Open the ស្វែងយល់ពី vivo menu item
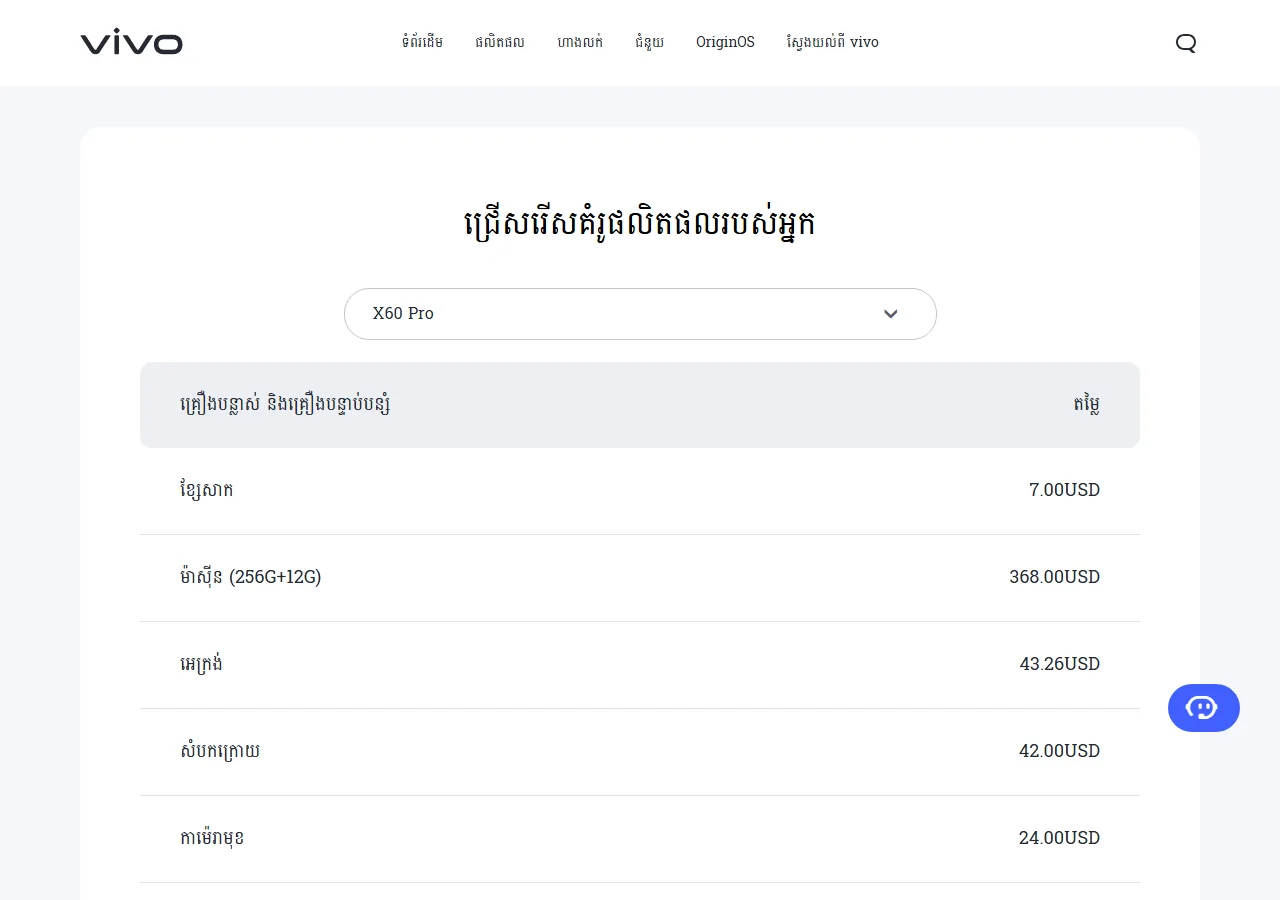The width and height of the screenshot is (1280, 900). point(832,42)
